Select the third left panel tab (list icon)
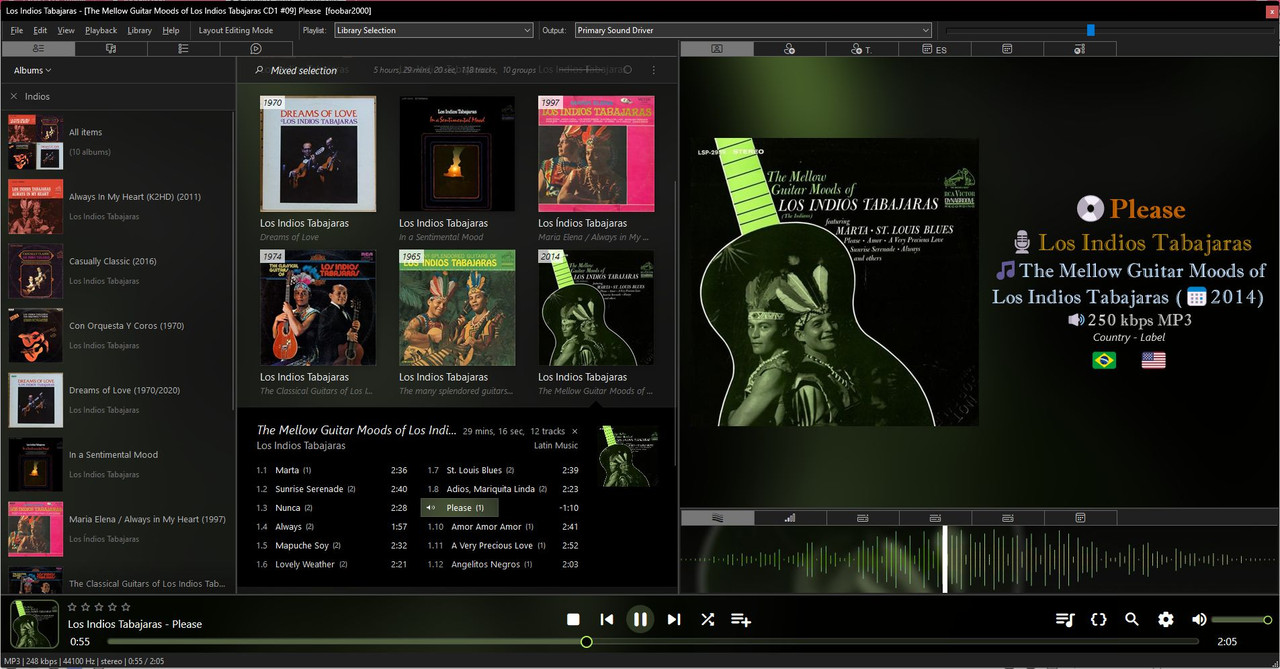Screen dimensions: 1280x669 tap(183, 48)
